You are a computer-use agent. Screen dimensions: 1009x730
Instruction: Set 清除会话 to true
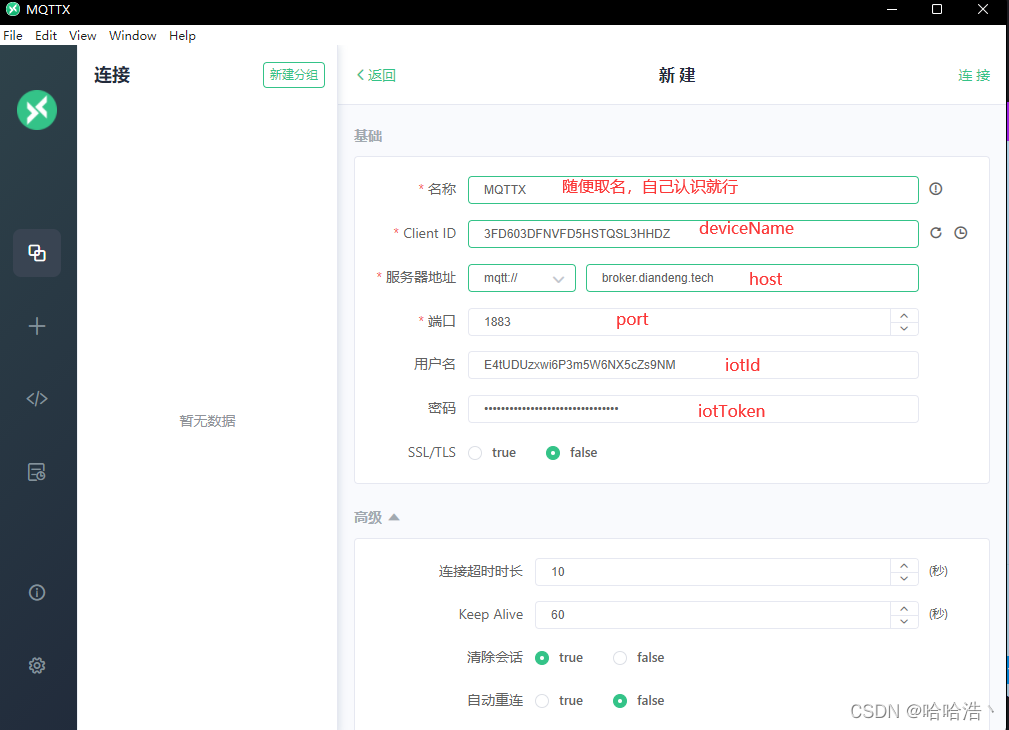542,657
